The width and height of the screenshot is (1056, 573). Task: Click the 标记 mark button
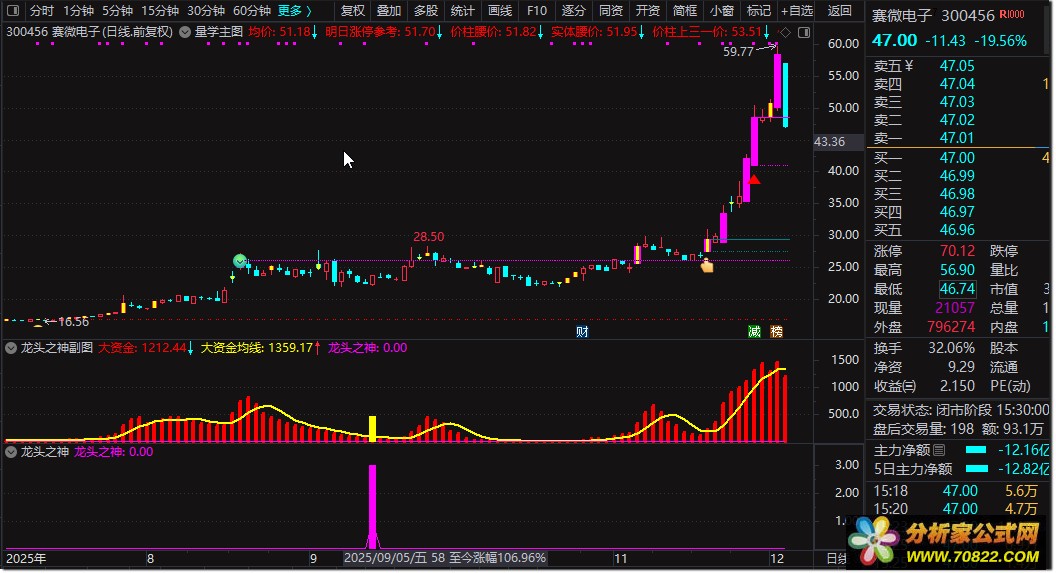coord(758,11)
